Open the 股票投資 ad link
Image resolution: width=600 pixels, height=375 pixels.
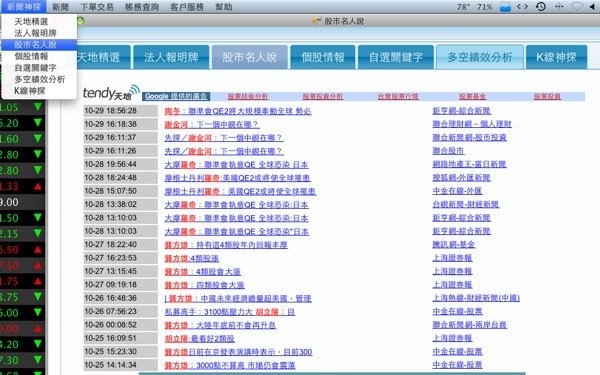[548, 96]
